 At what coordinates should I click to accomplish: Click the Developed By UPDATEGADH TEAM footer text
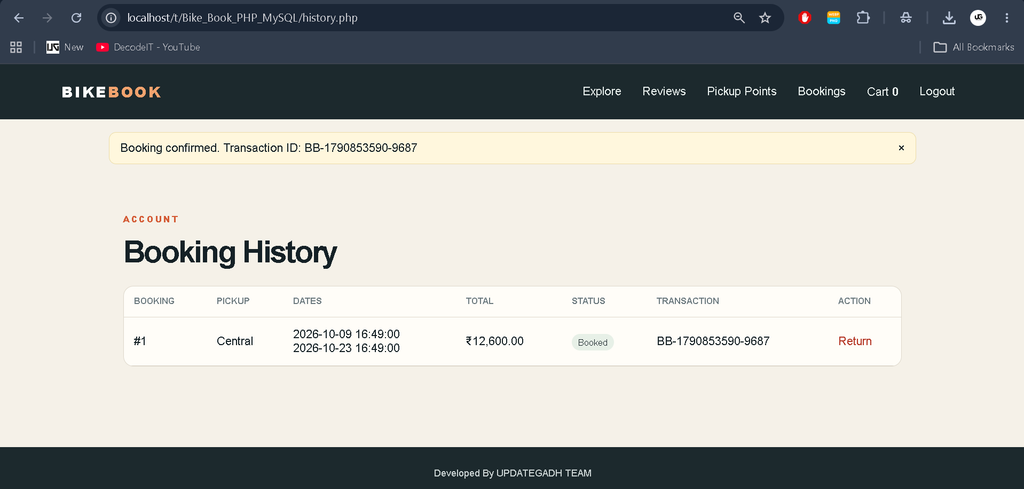pyautogui.click(x=513, y=473)
